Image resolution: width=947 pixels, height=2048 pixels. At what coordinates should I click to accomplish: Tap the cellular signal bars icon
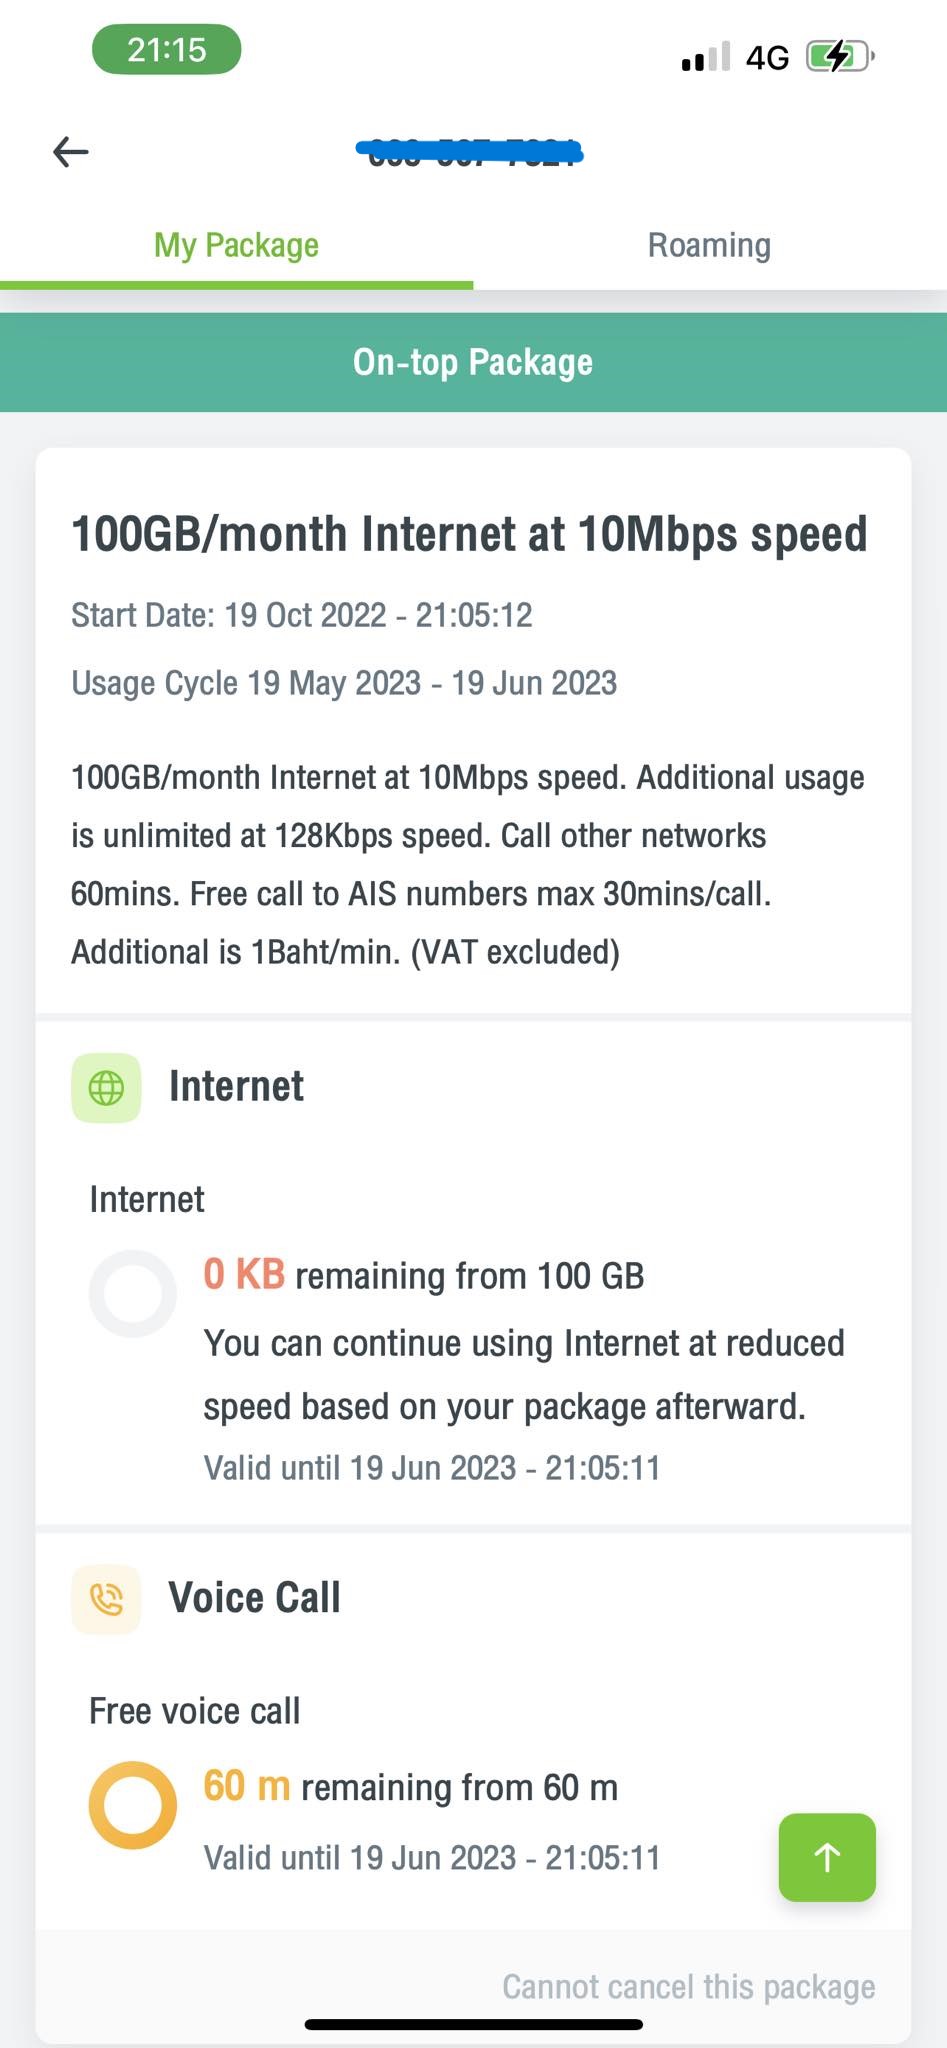pos(705,57)
